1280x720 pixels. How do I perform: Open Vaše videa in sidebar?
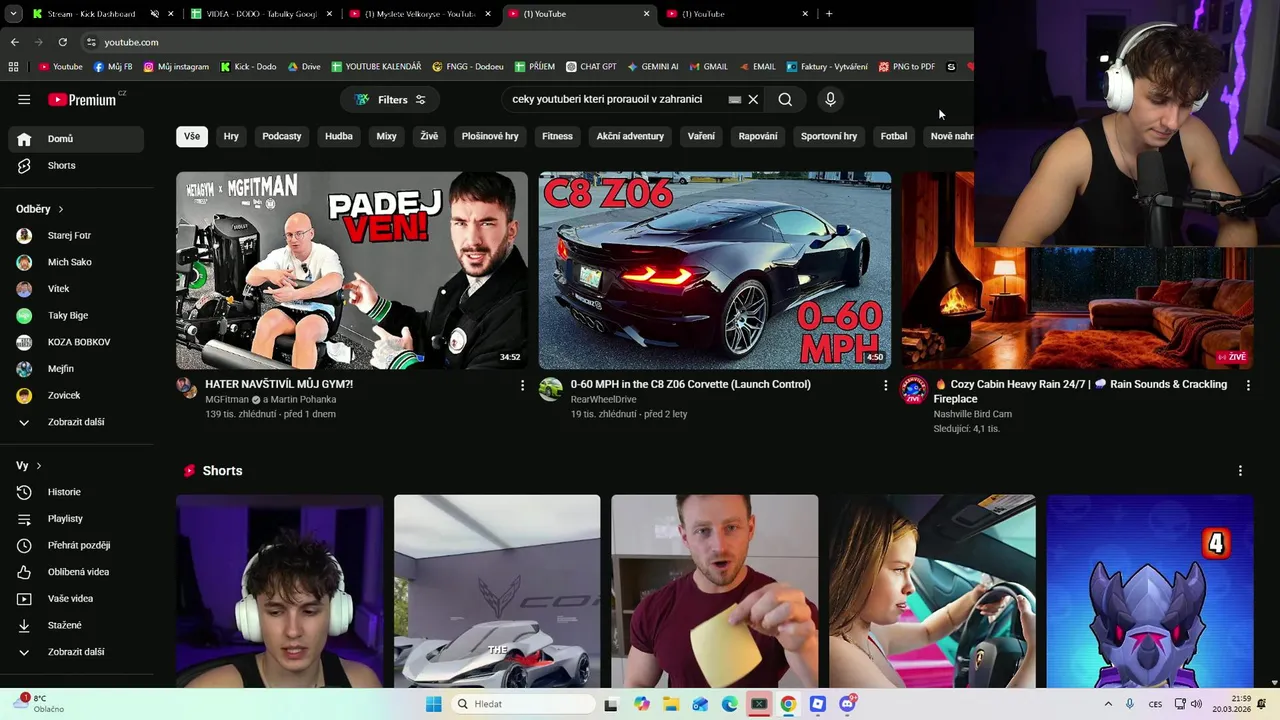76,598
